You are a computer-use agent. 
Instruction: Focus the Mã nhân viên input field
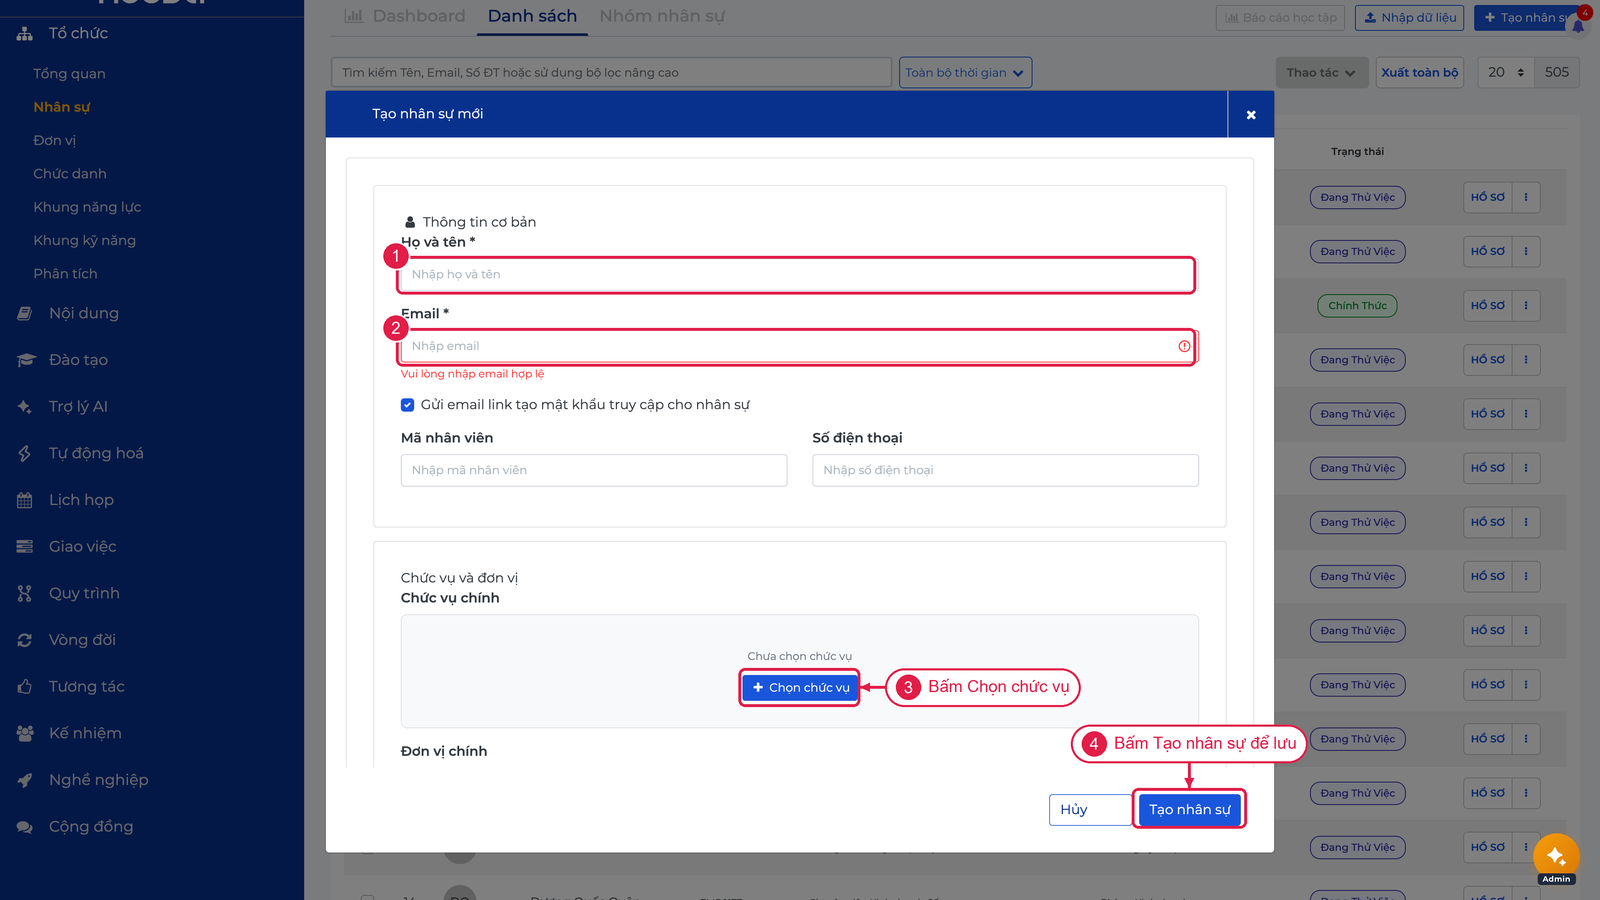(x=594, y=471)
